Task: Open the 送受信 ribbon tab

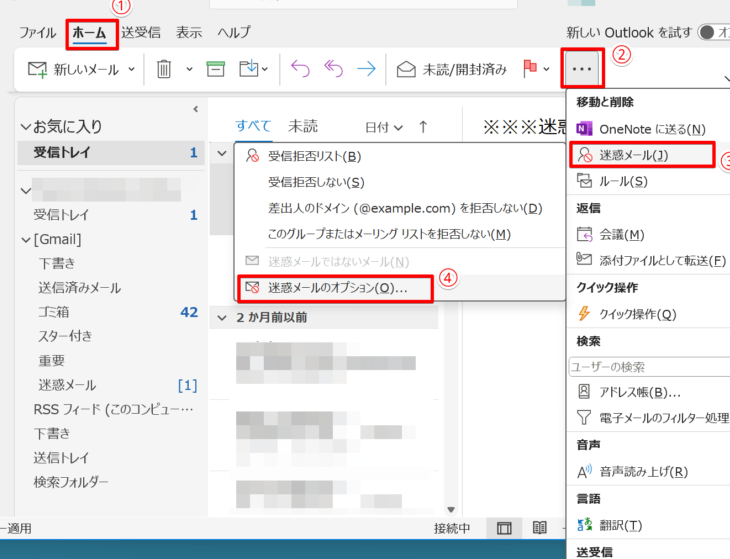Action: pyautogui.click(x=141, y=33)
